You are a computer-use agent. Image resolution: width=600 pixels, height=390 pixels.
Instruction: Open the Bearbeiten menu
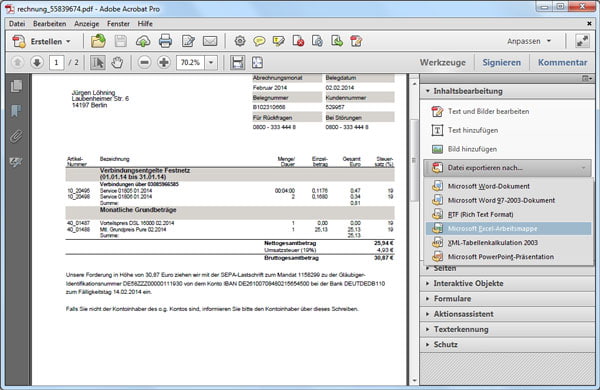49,24
